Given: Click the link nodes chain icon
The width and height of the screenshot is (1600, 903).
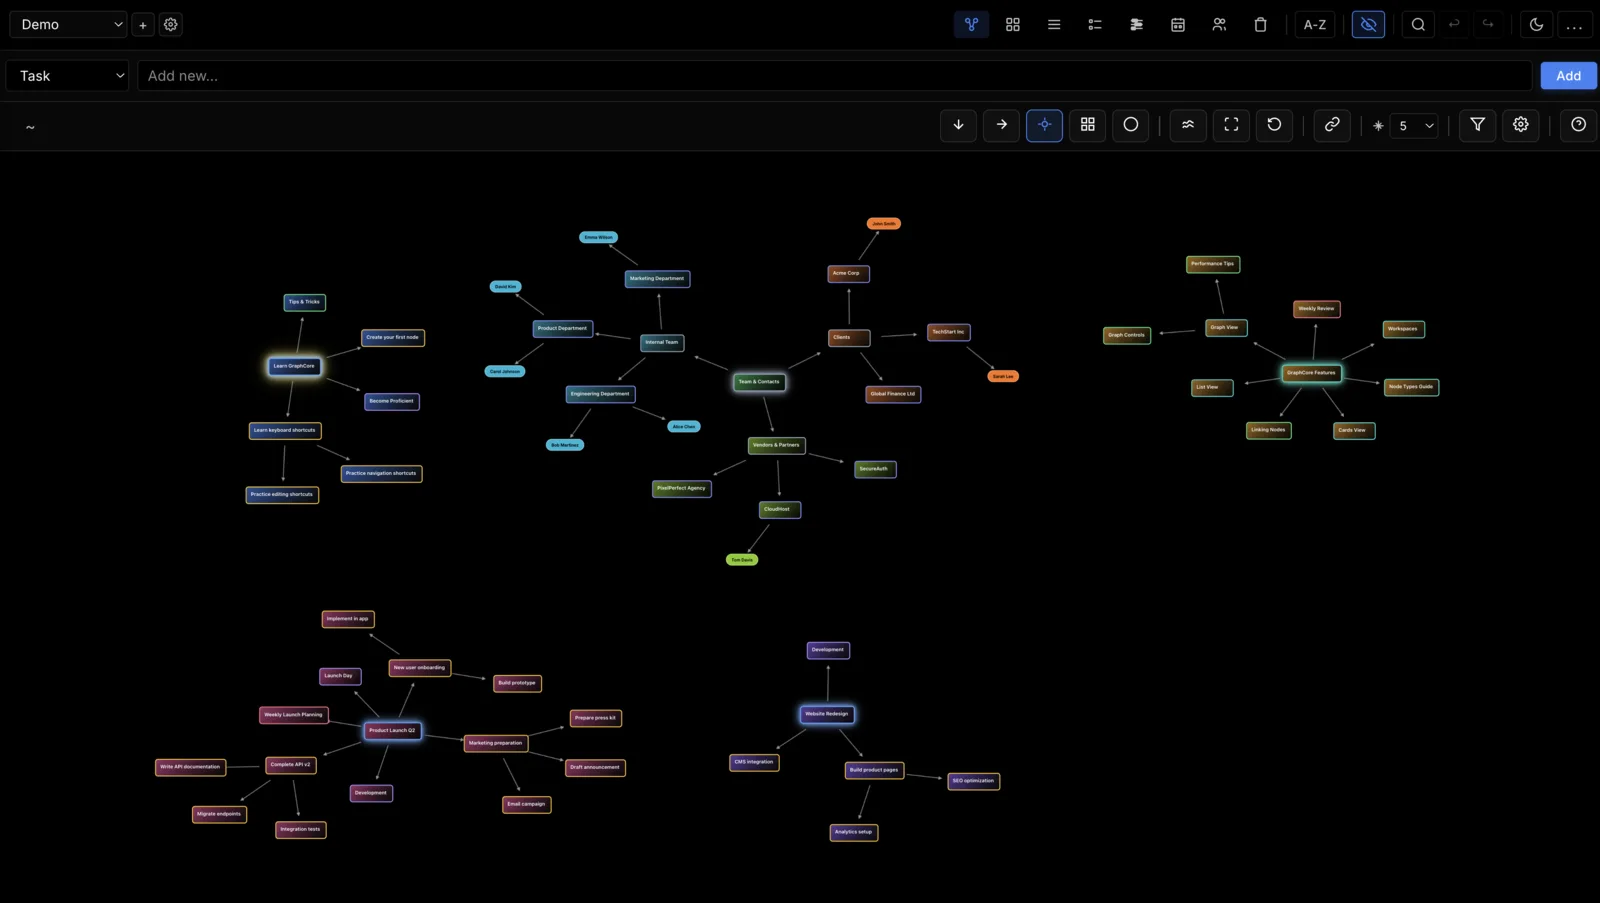Looking at the screenshot, I should click(1332, 125).
